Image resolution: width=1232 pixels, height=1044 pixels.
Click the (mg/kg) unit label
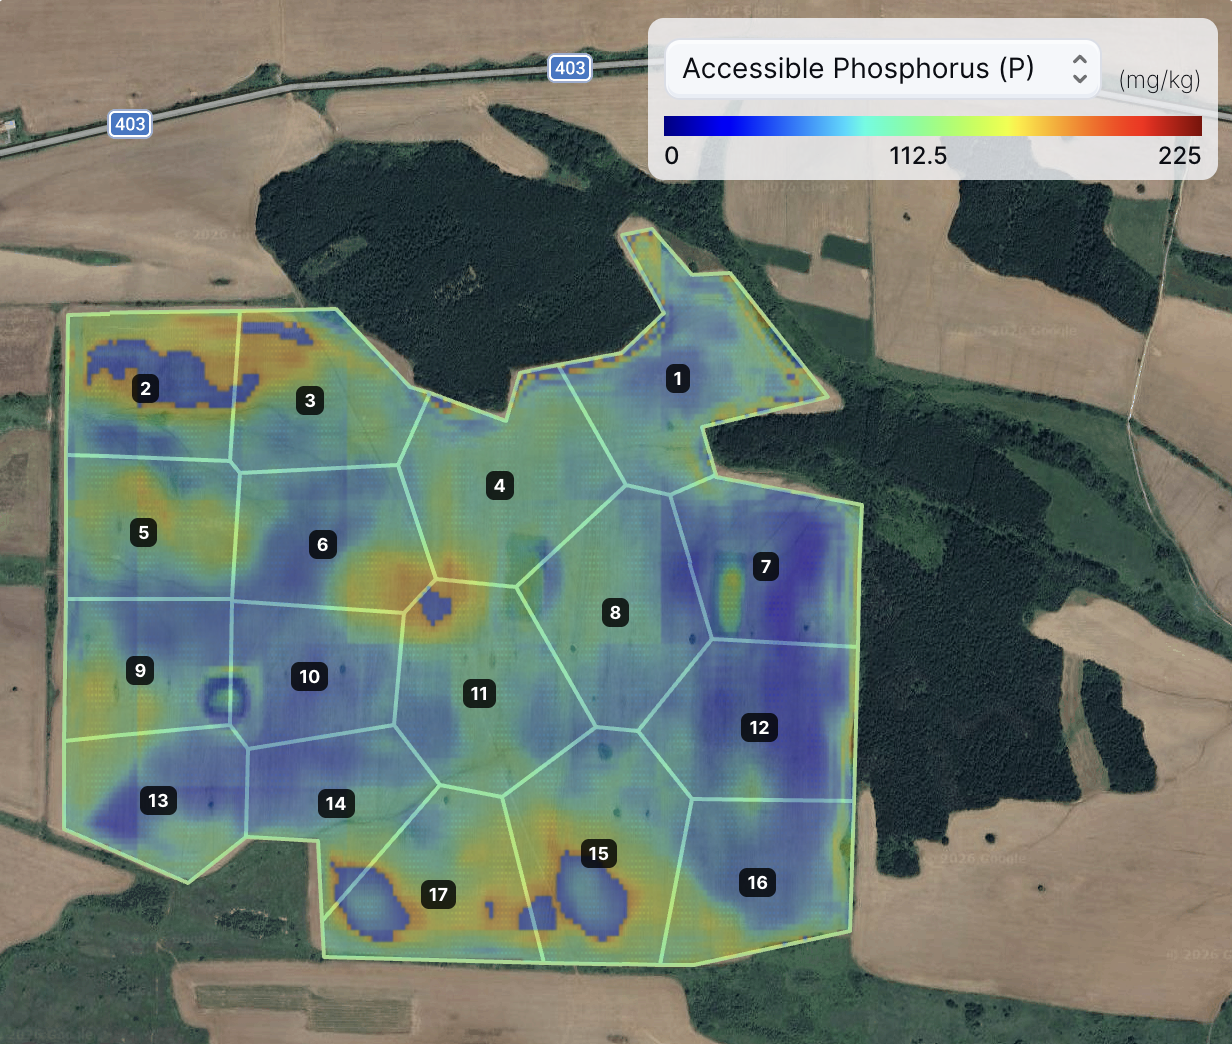(1160, 80)
